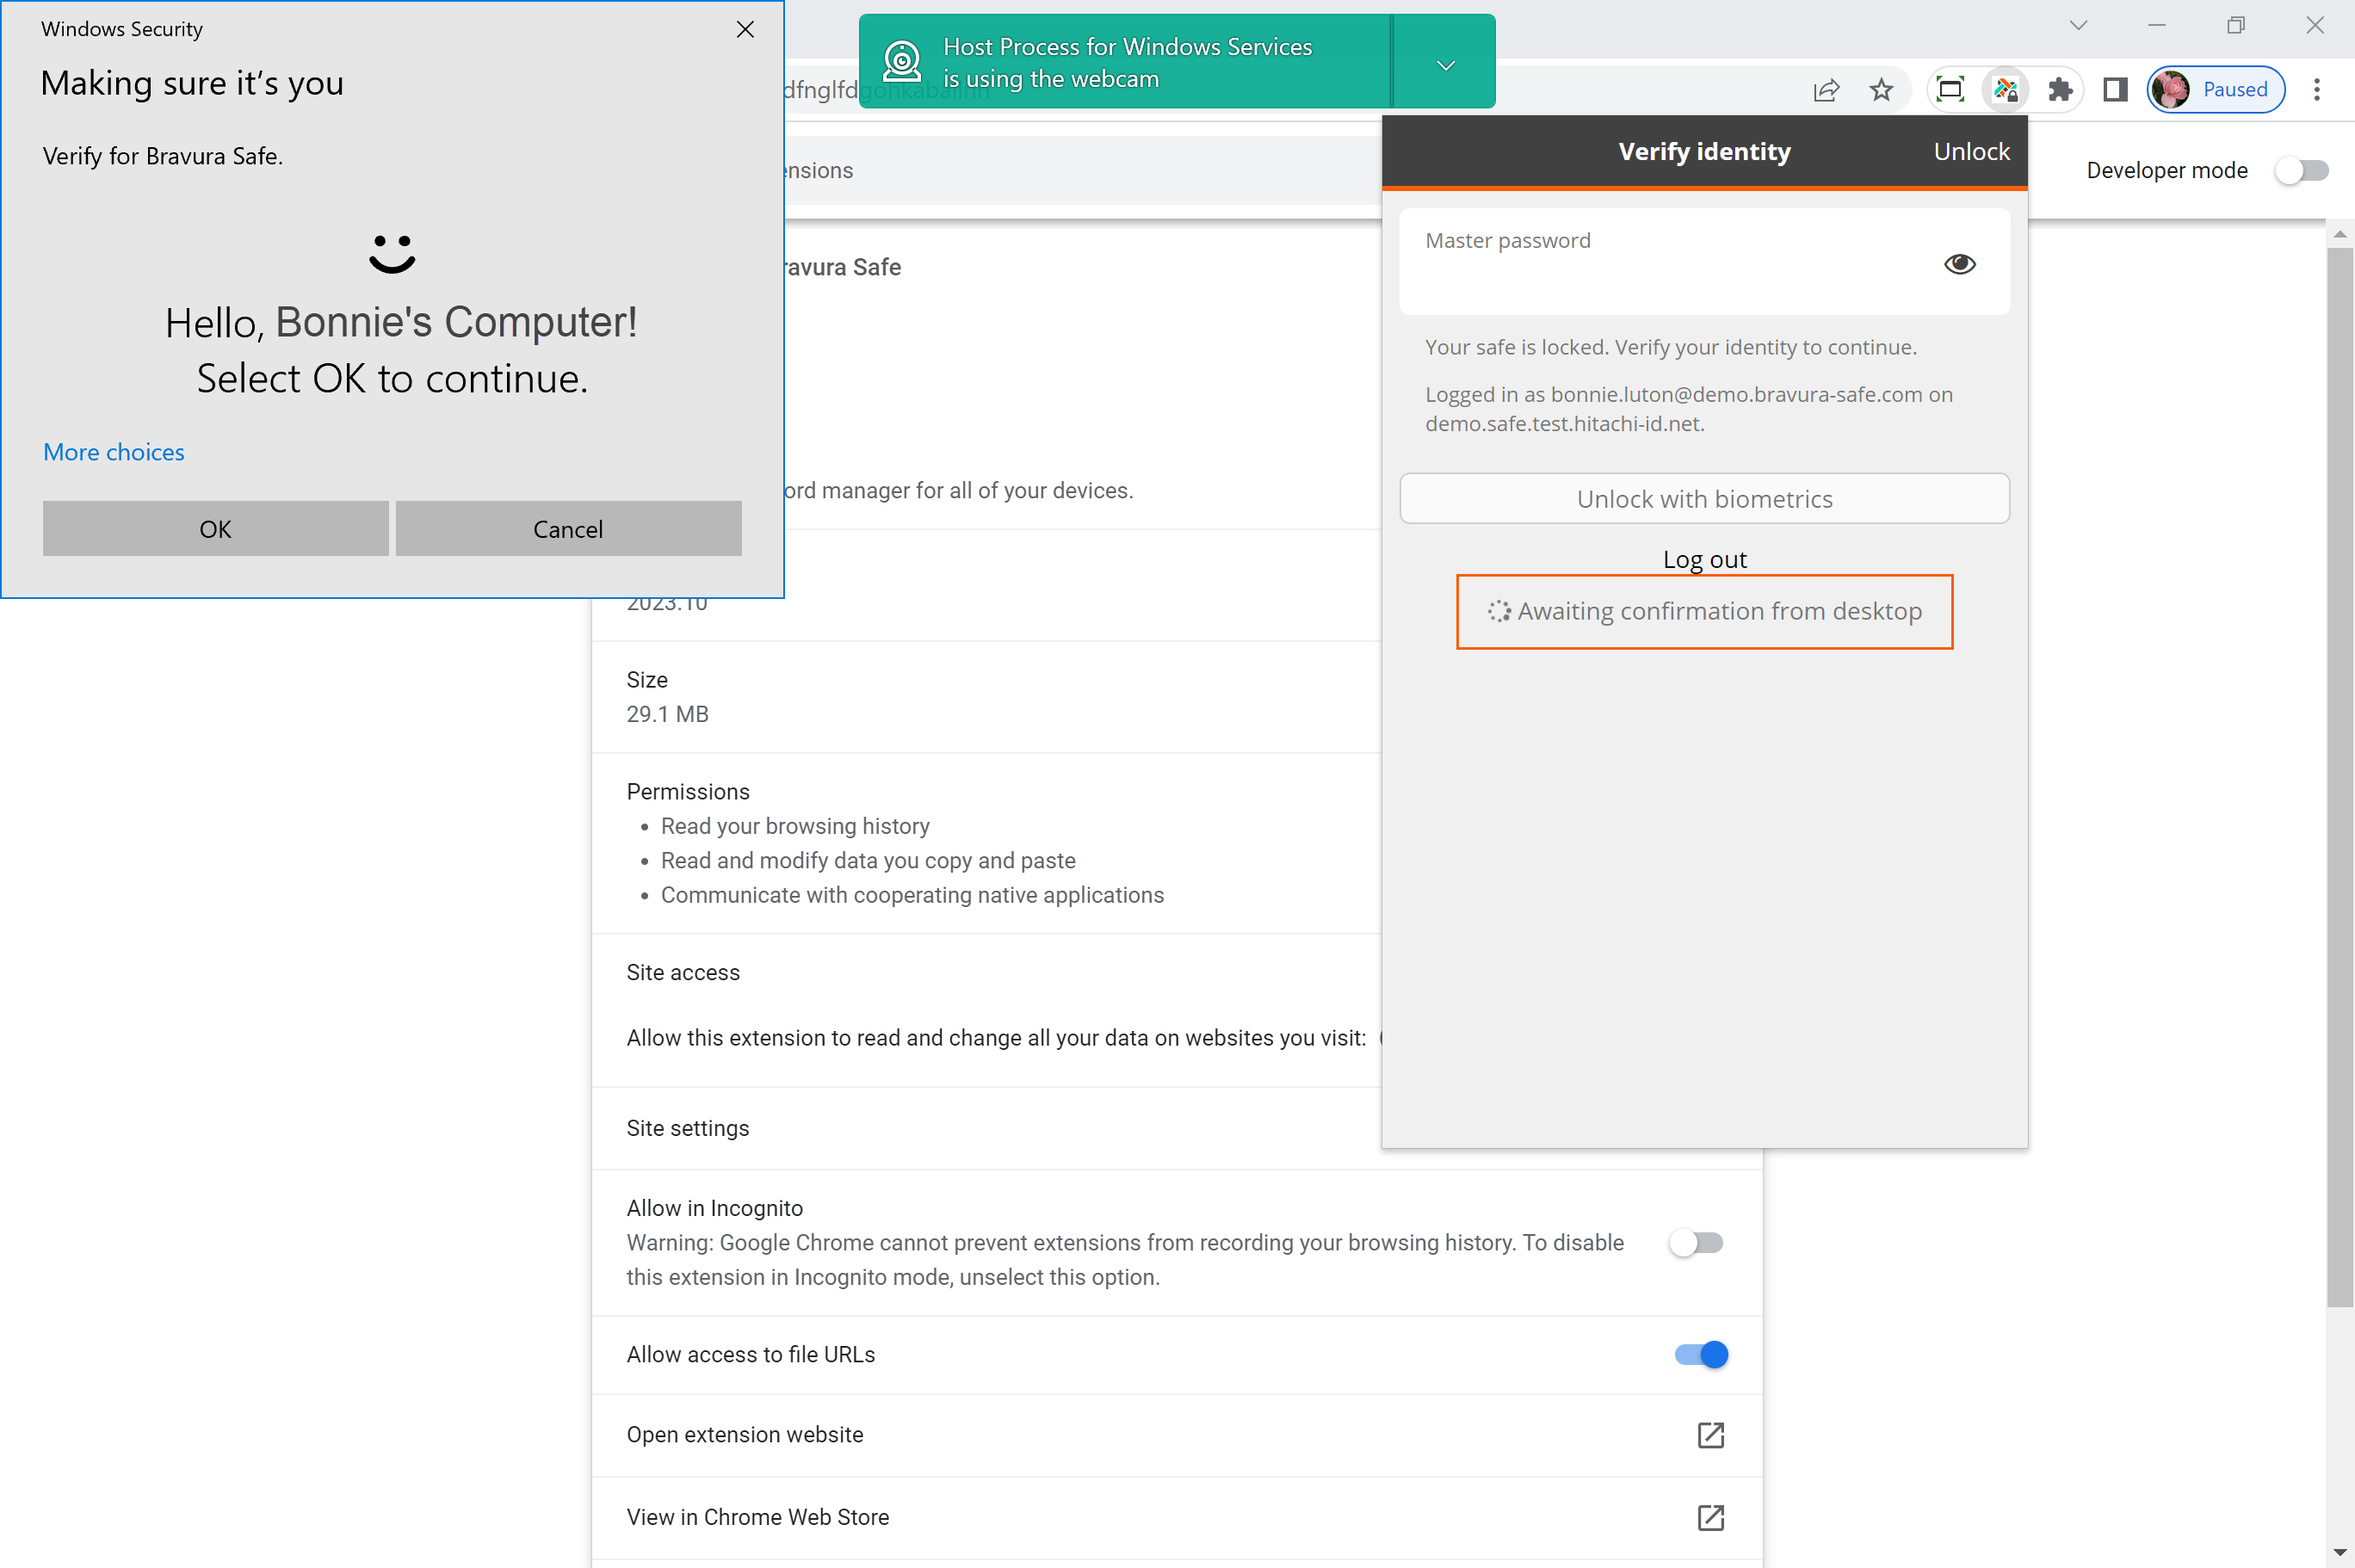Click OK in Windows Security dialog
Viewport: 2355px width, 1568px height.
point(215,529)
